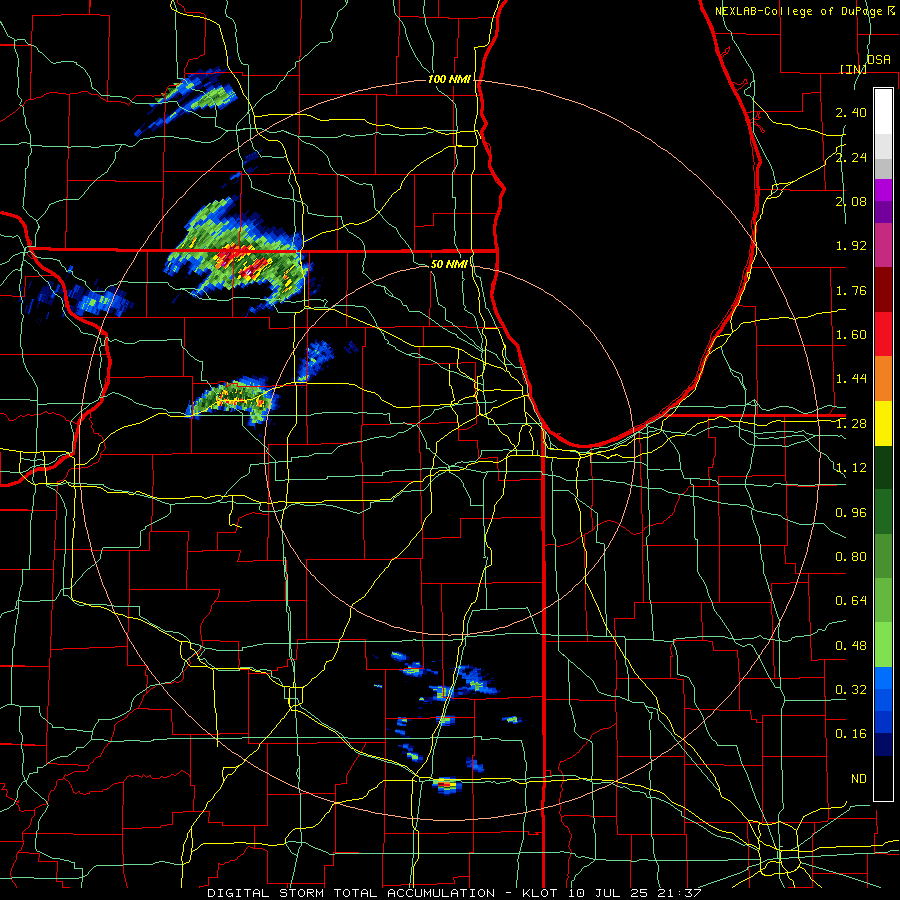Select the white swatch at legend top

tap(883, 112)
